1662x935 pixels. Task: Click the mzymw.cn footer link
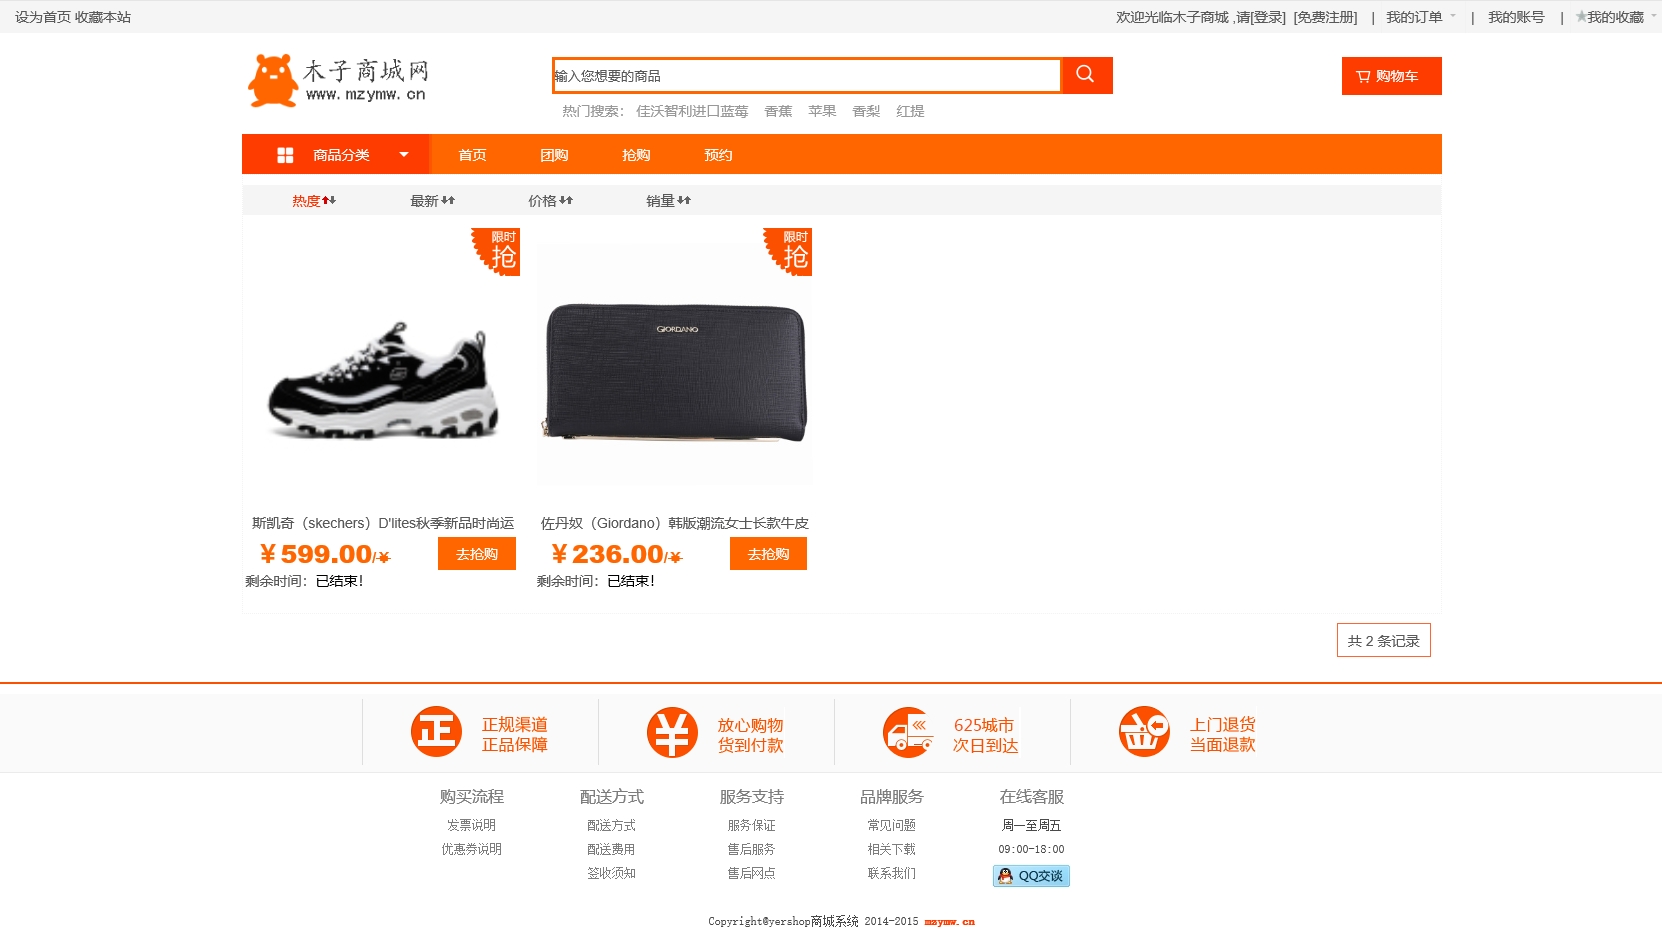click(x=949, y=922)
